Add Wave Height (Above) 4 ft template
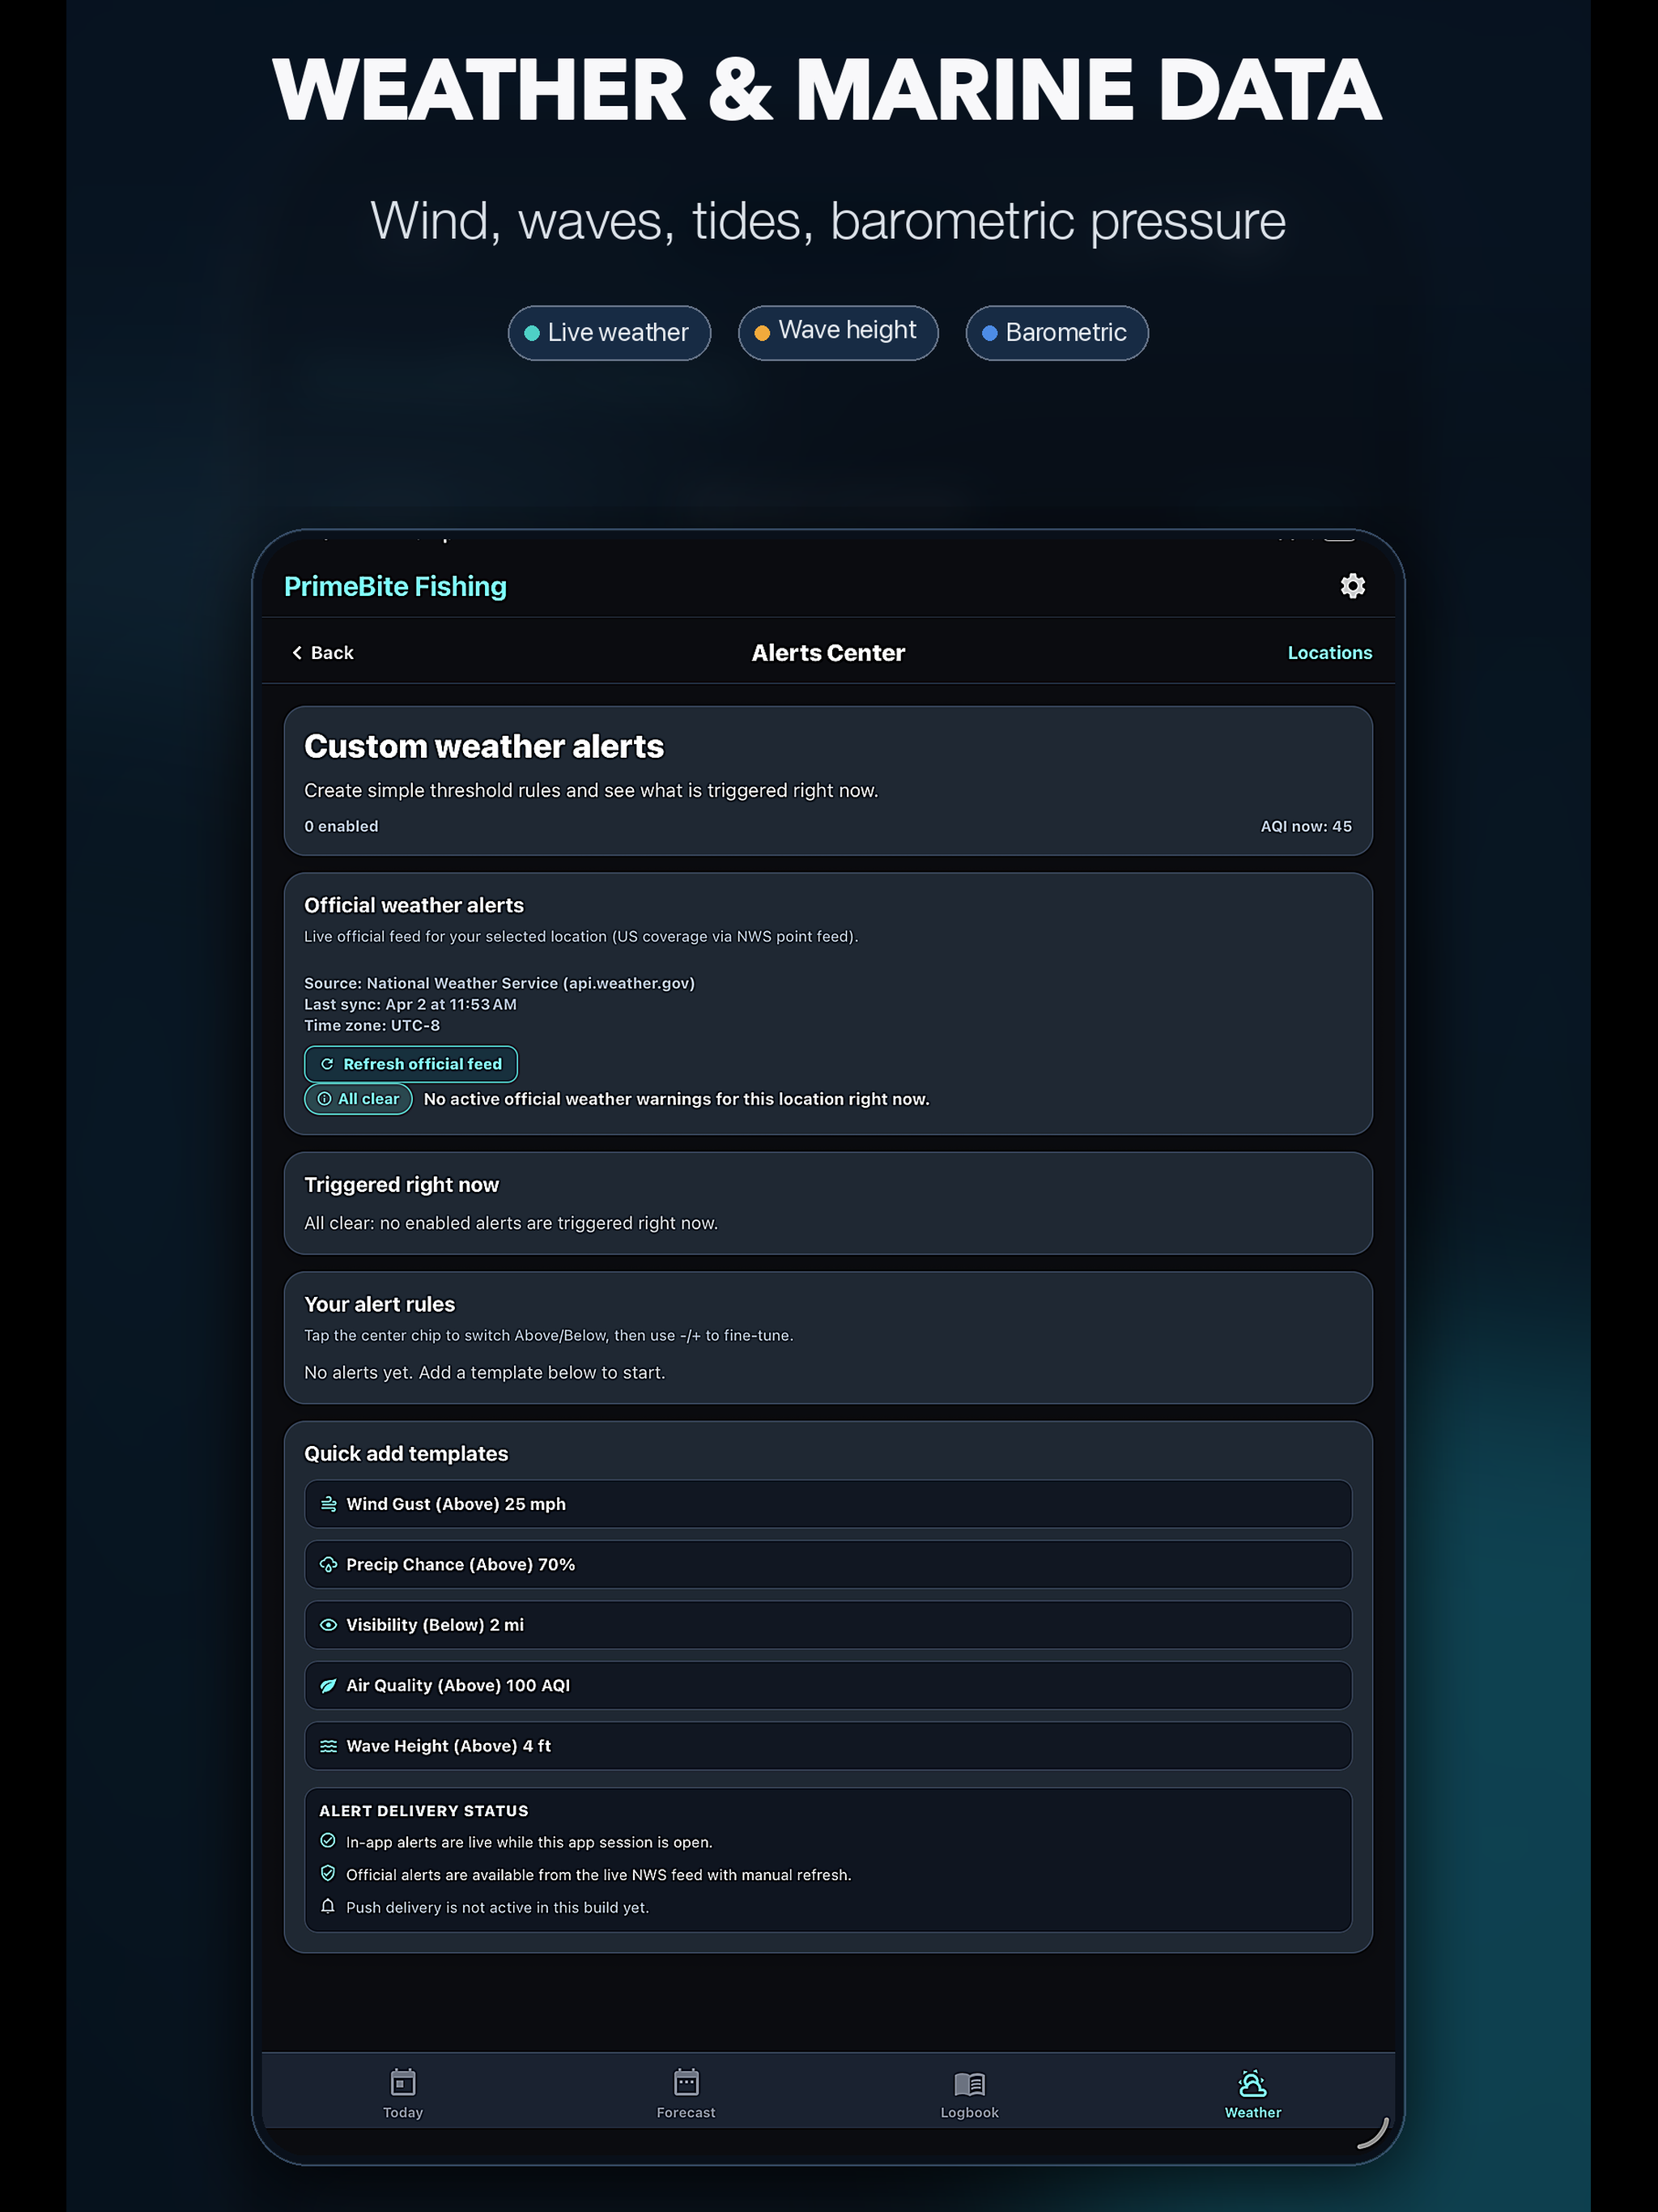The height and width of the screenshot is (2212, 1658). [828, 1746]
